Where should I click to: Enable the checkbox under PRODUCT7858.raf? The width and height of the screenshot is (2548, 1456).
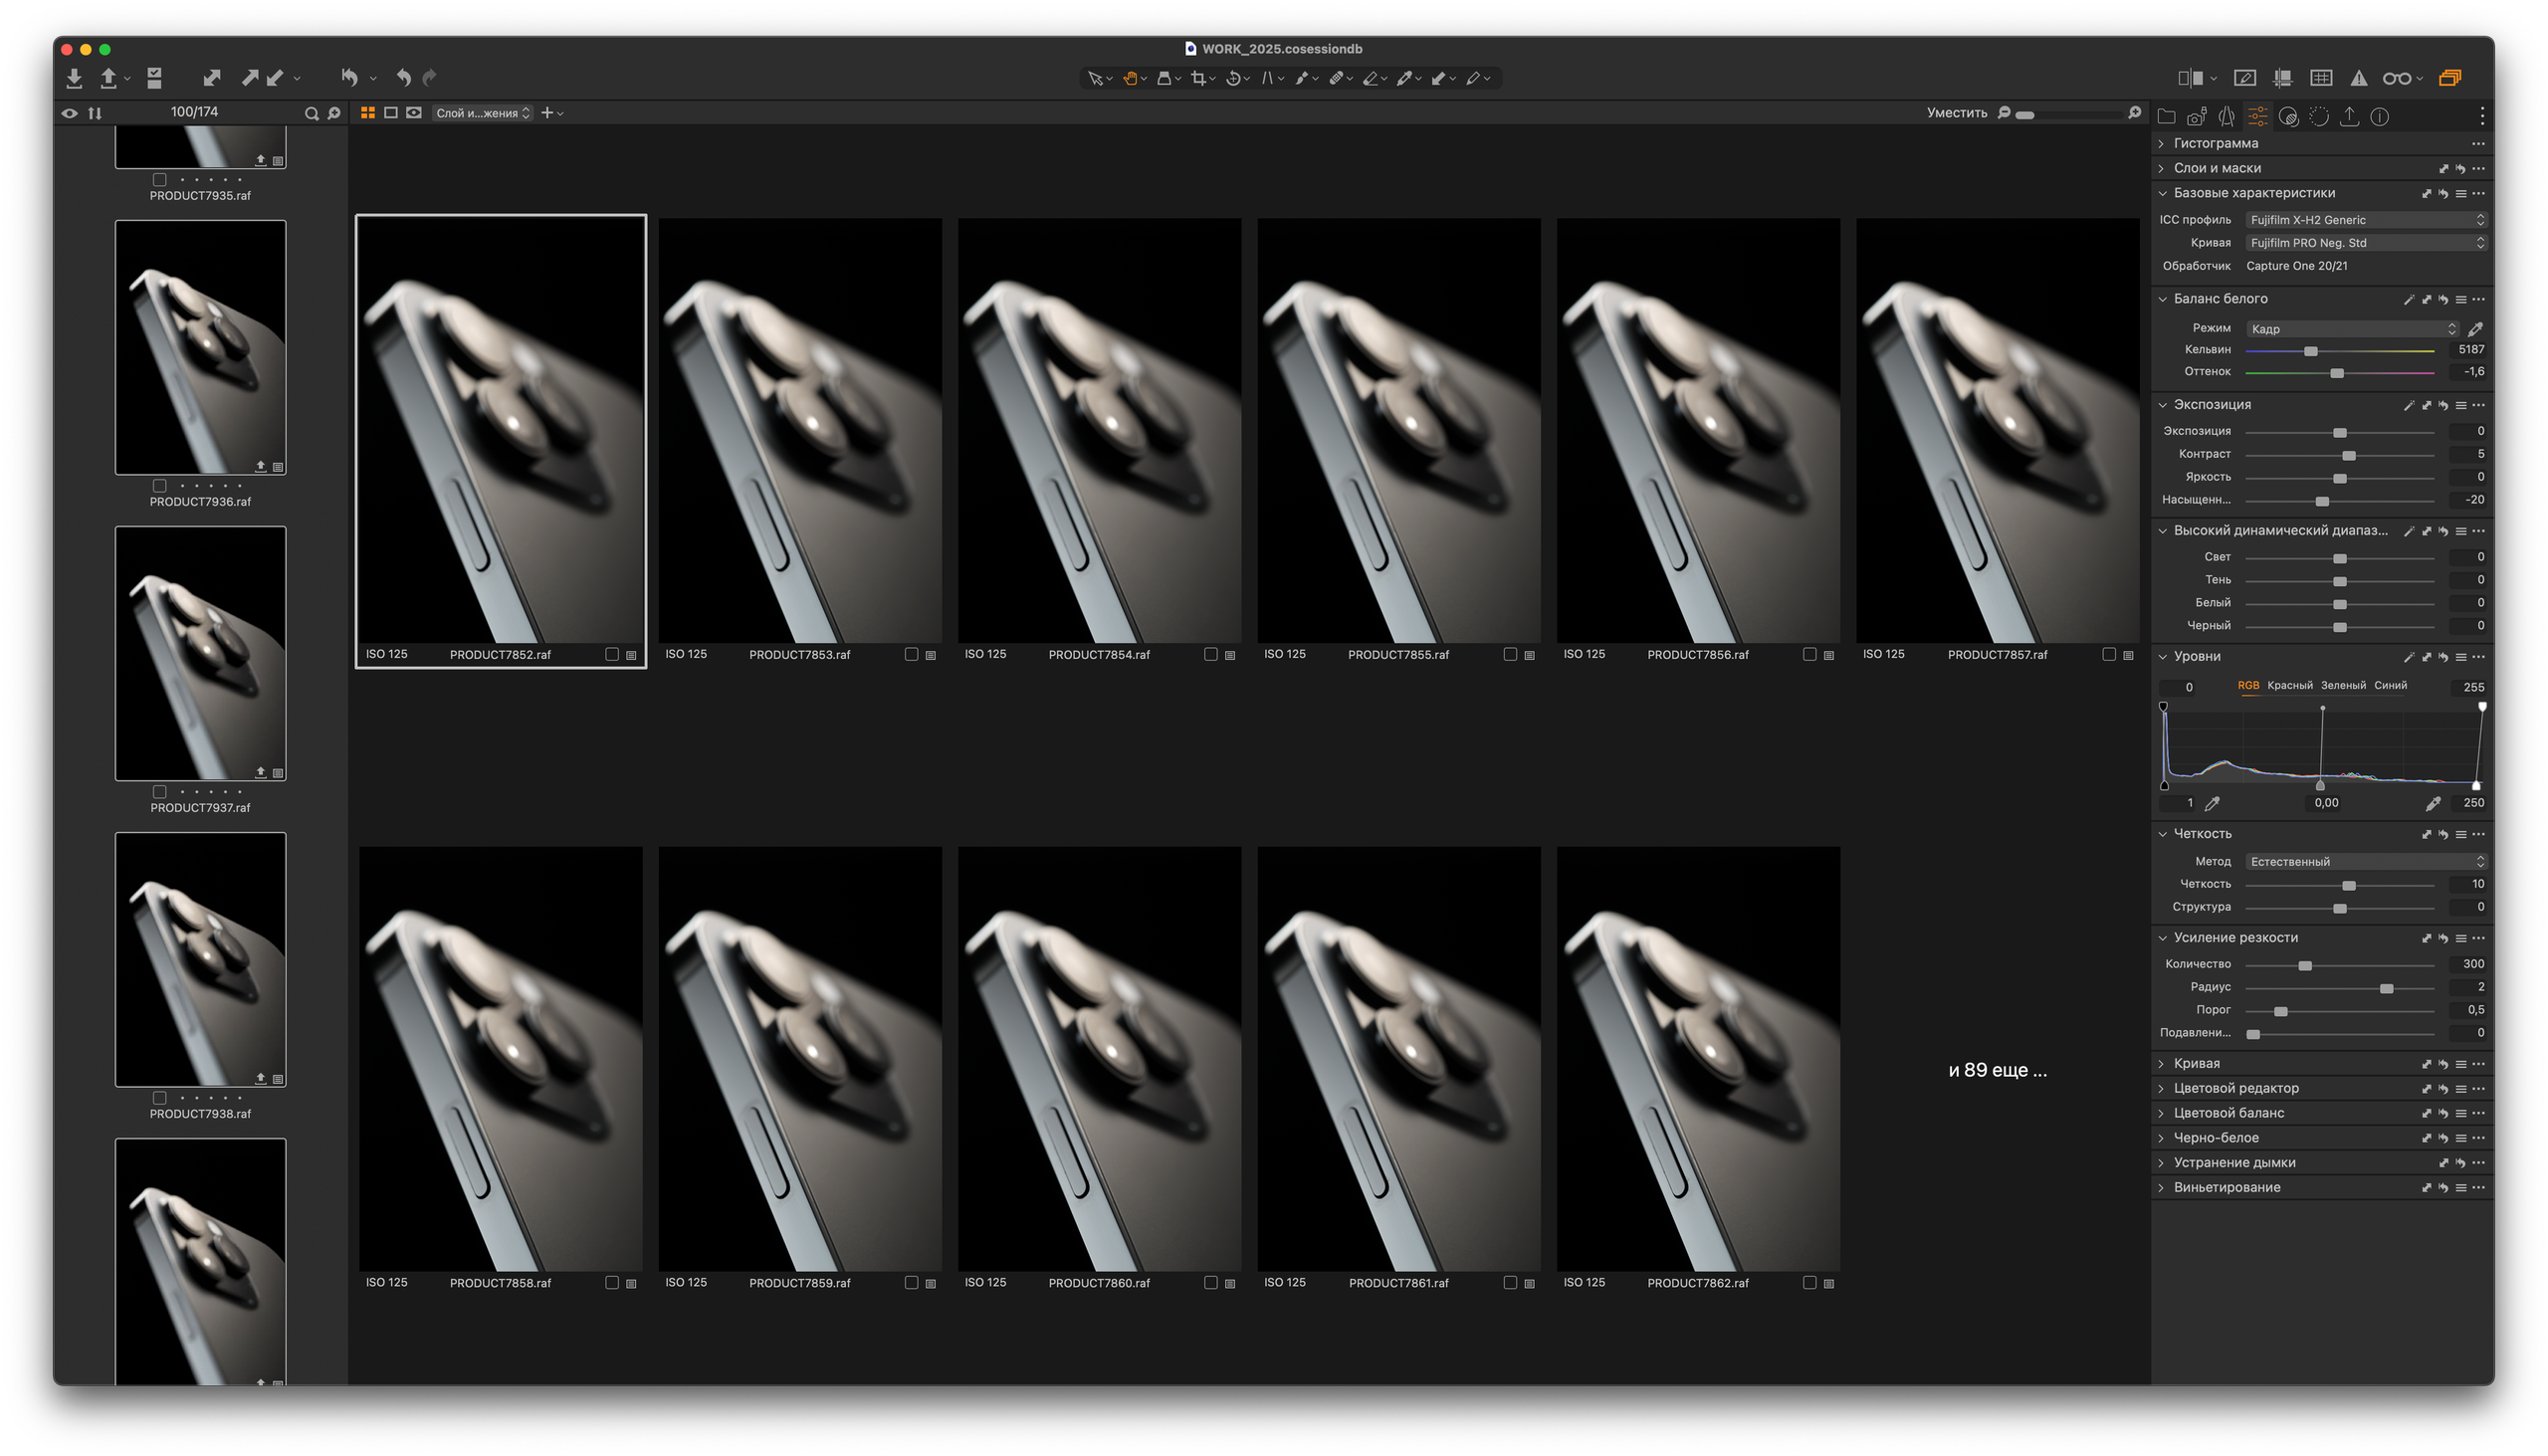pyautogui.click(x=613, y=1282)
